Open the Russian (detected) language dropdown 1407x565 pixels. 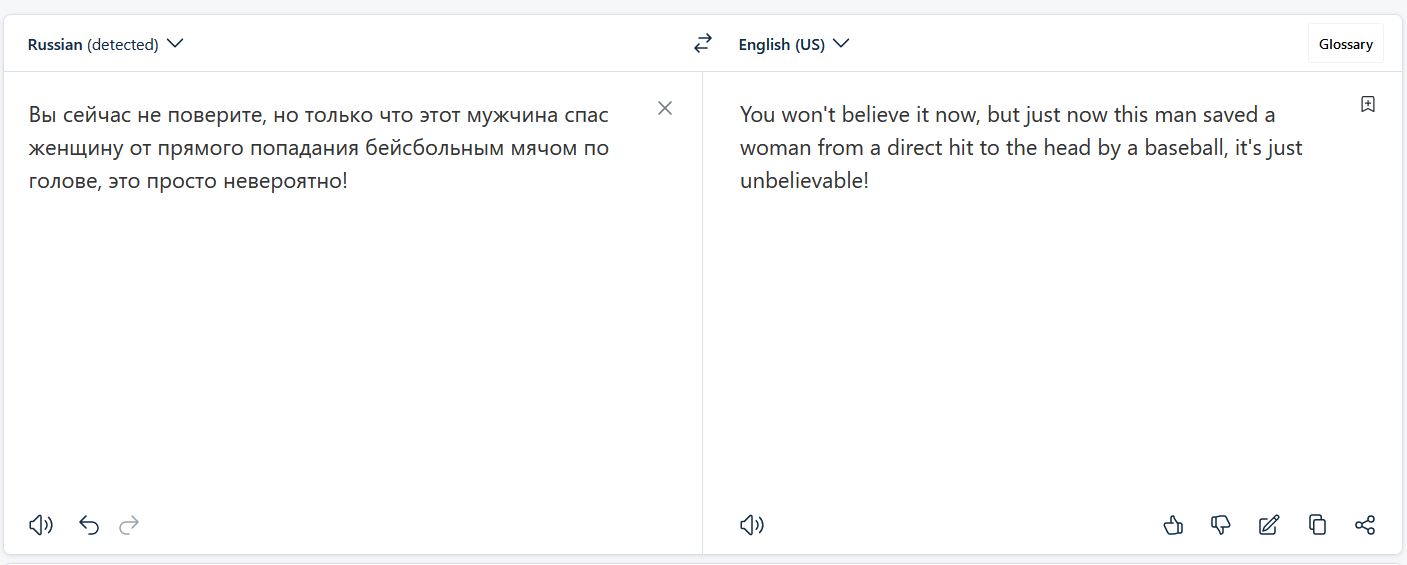tap(105, 44)
